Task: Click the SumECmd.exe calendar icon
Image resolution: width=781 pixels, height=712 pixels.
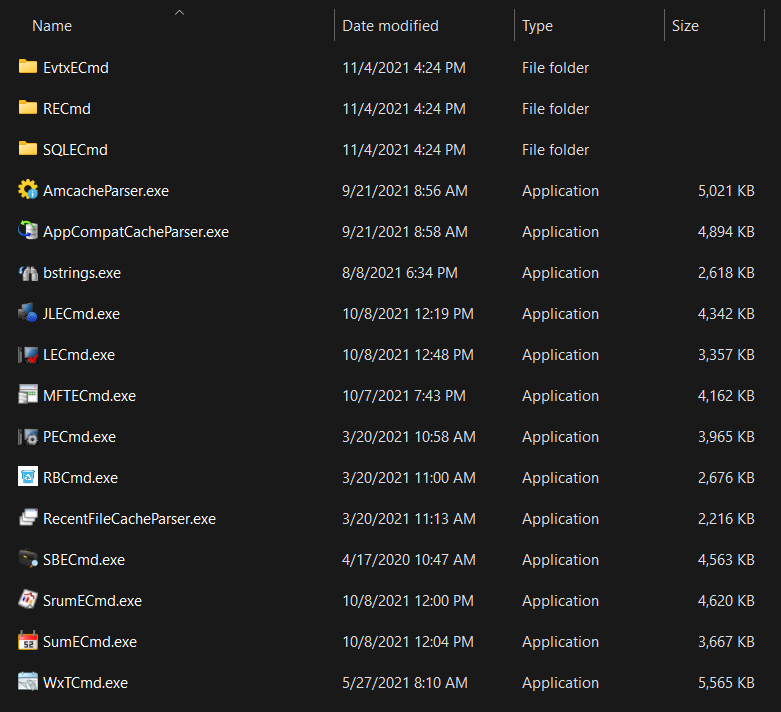Action: pos(28,641)
